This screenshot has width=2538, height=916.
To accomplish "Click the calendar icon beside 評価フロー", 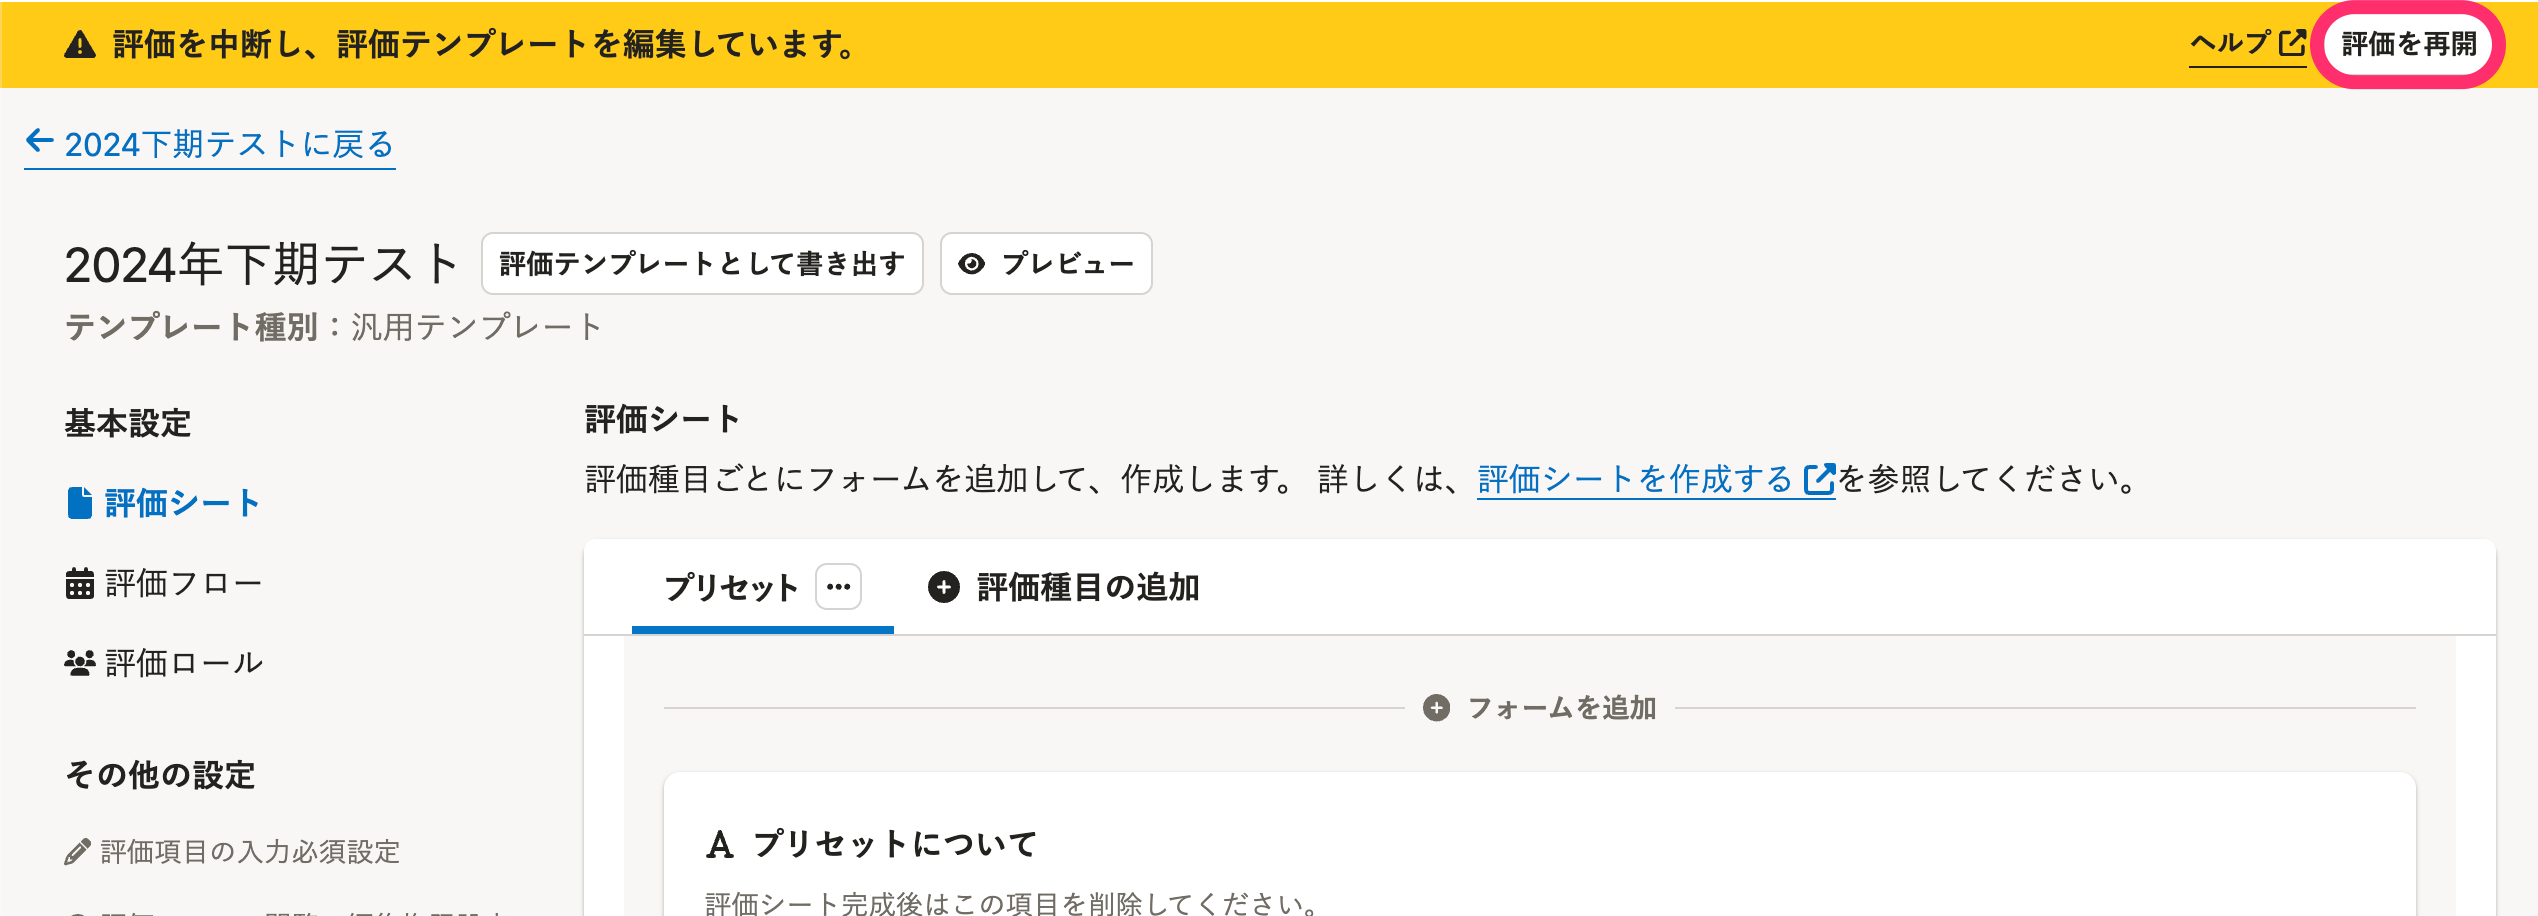I will 79,583.
